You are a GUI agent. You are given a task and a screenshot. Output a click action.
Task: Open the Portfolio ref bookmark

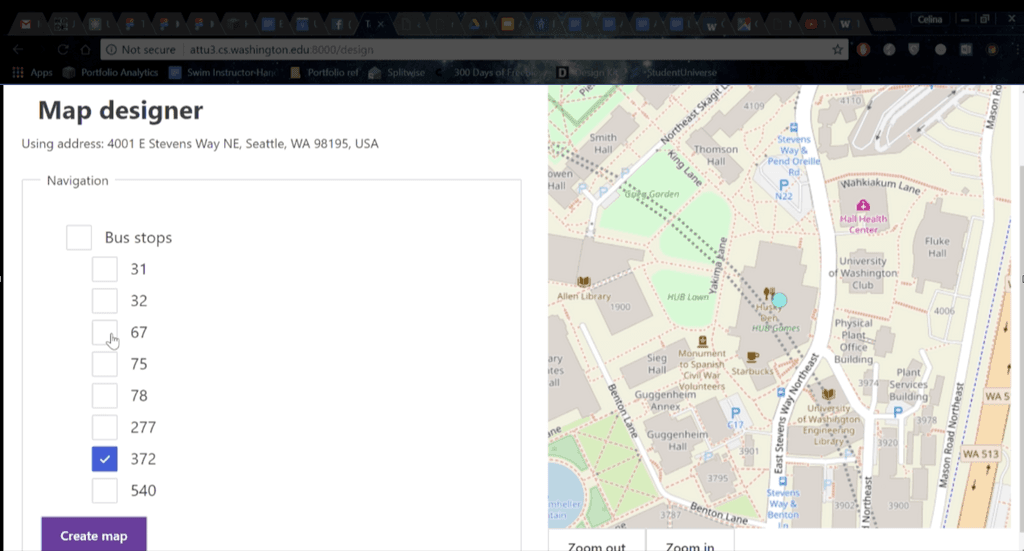point(325,72)
